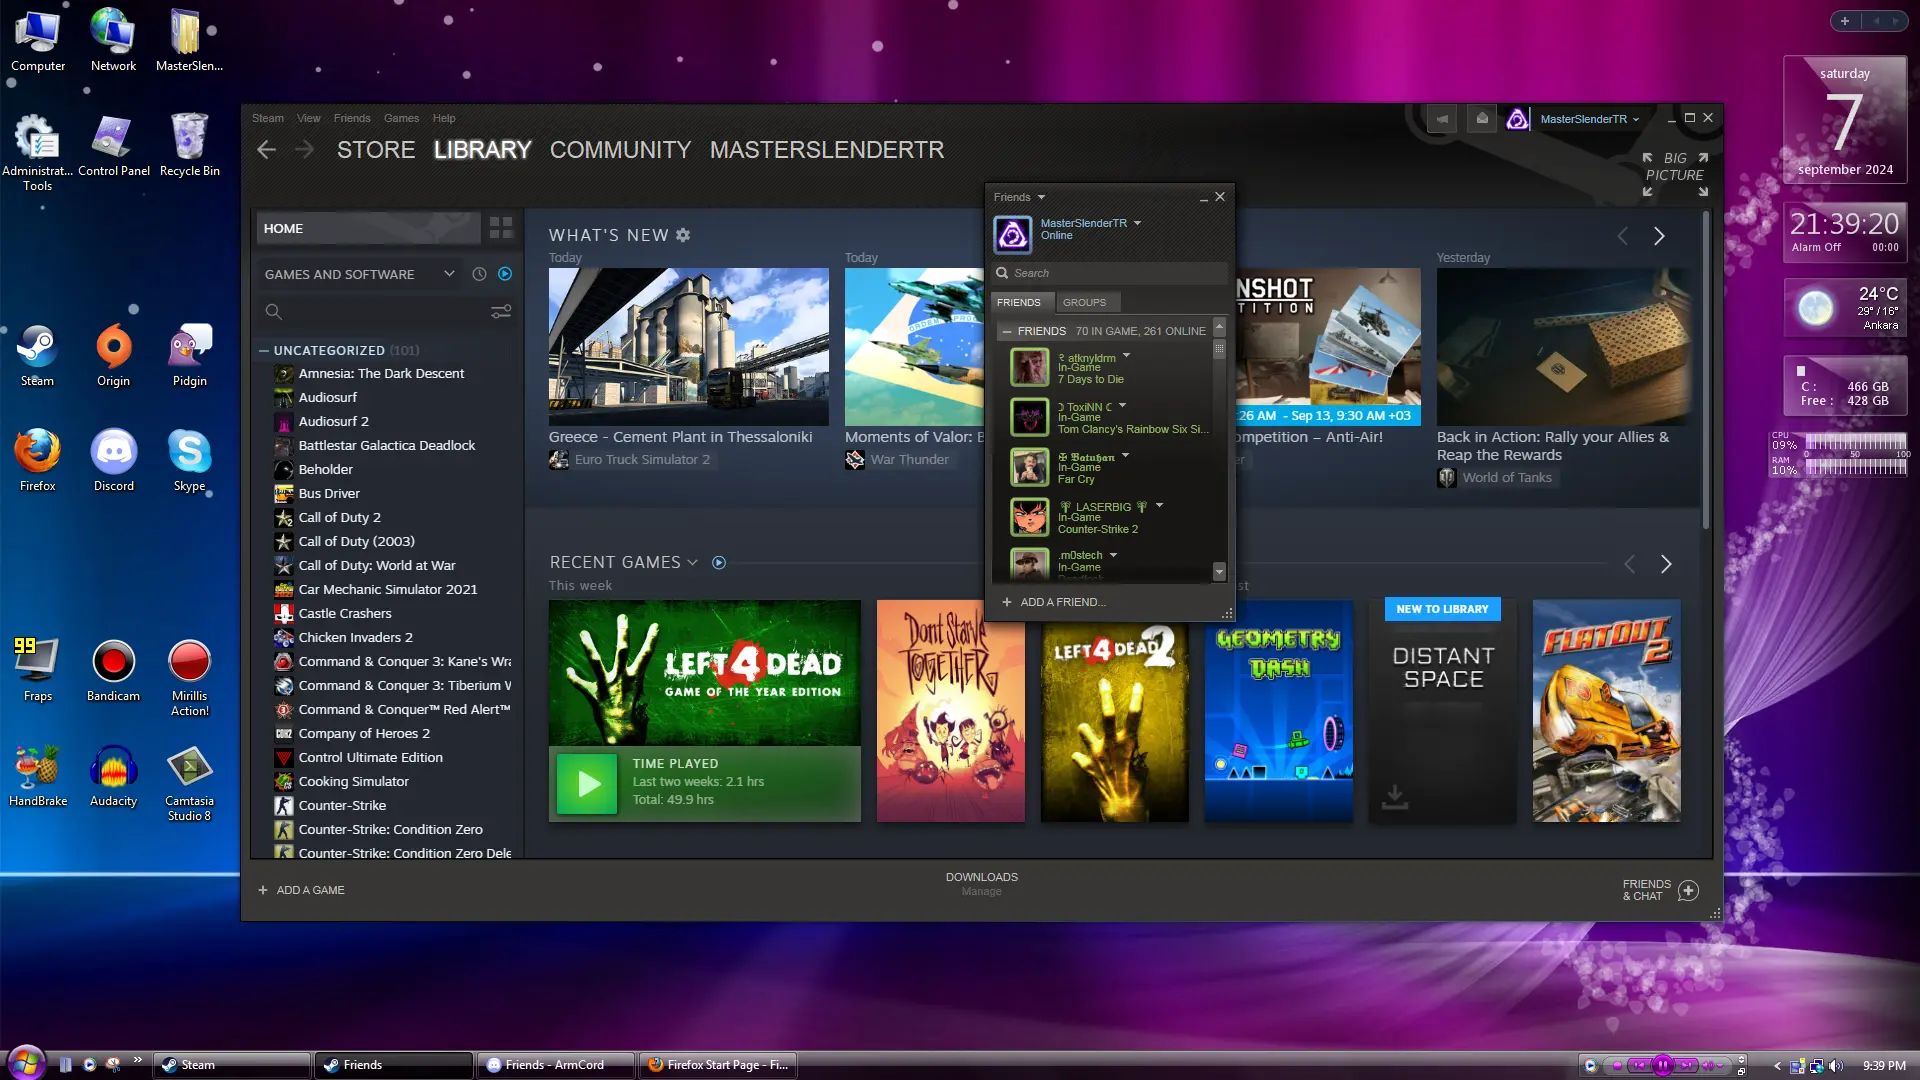Click friends Search field

pos(1110,273)
